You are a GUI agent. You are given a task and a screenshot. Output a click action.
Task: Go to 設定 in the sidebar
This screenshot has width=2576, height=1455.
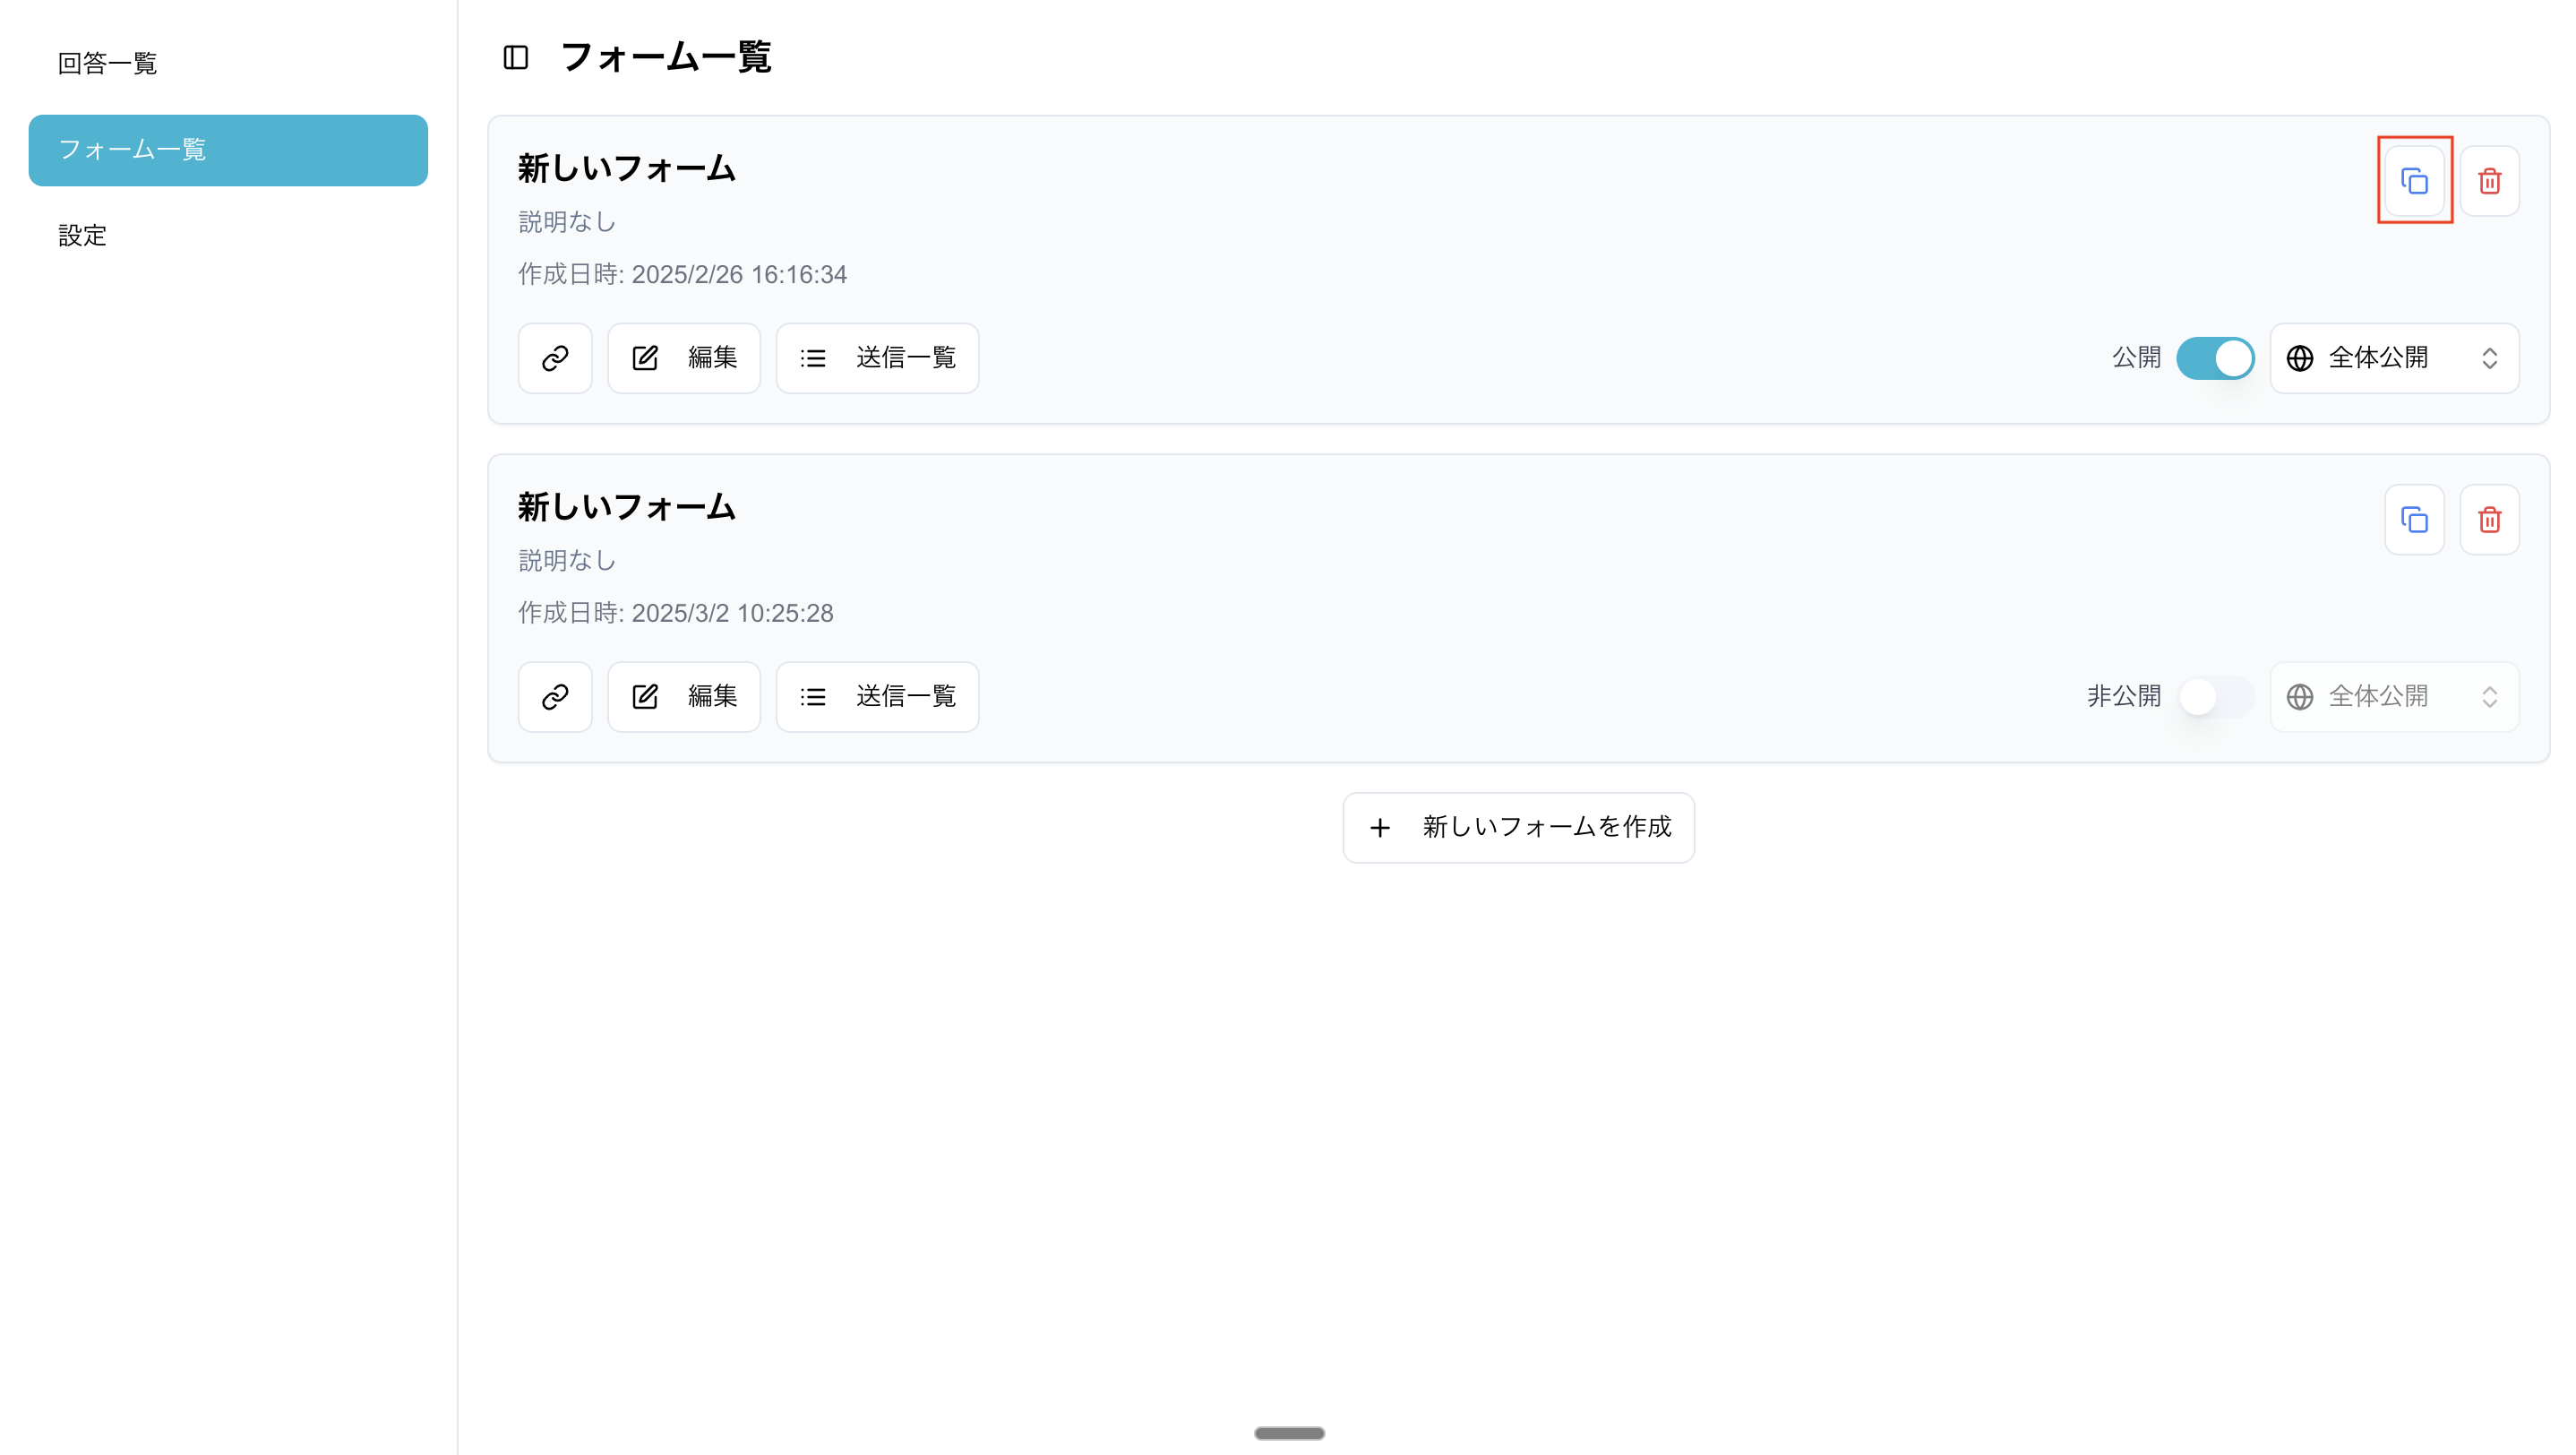pos(82,236)
